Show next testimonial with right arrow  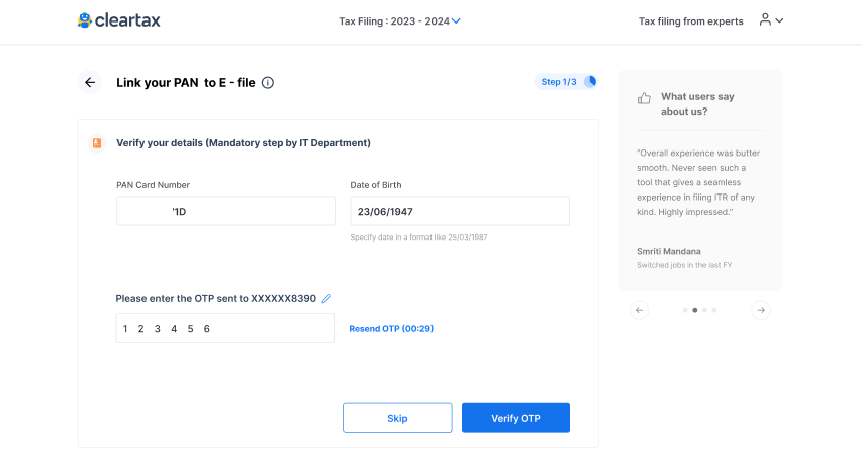761,310
